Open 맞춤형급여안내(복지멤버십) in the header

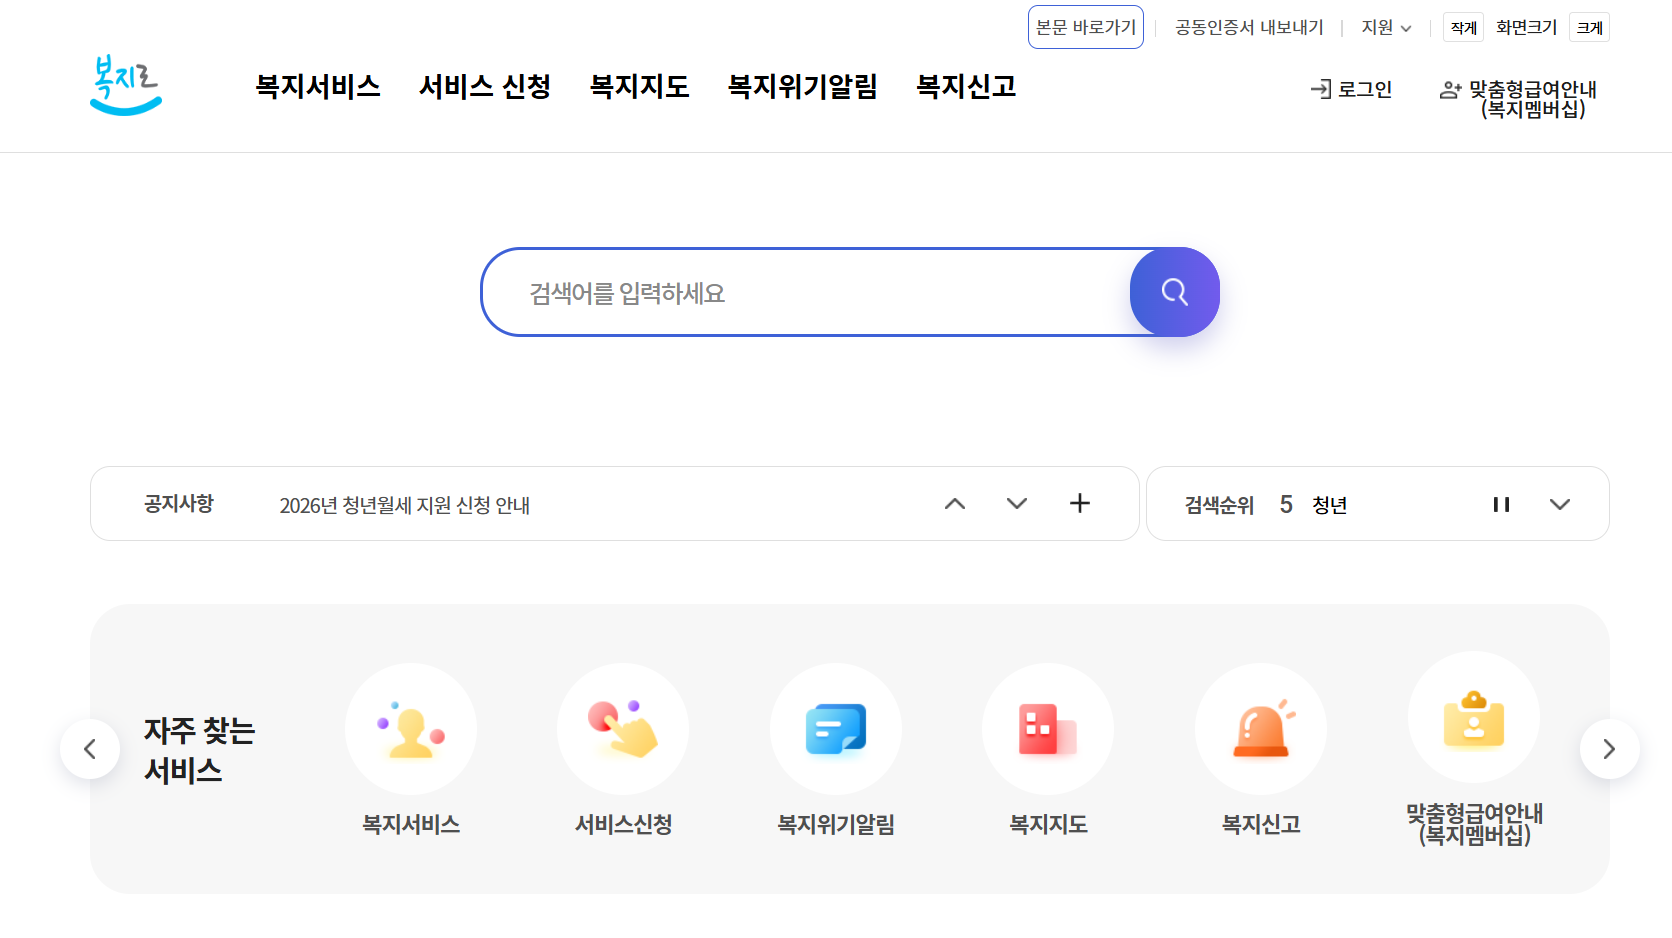click(x=1533, y=99)
